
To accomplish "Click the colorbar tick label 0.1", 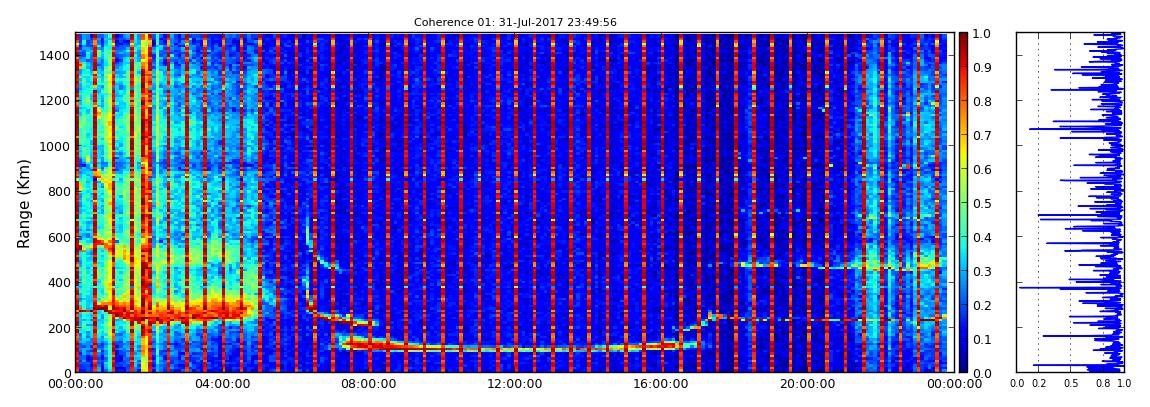I will (x=983, y=340).
